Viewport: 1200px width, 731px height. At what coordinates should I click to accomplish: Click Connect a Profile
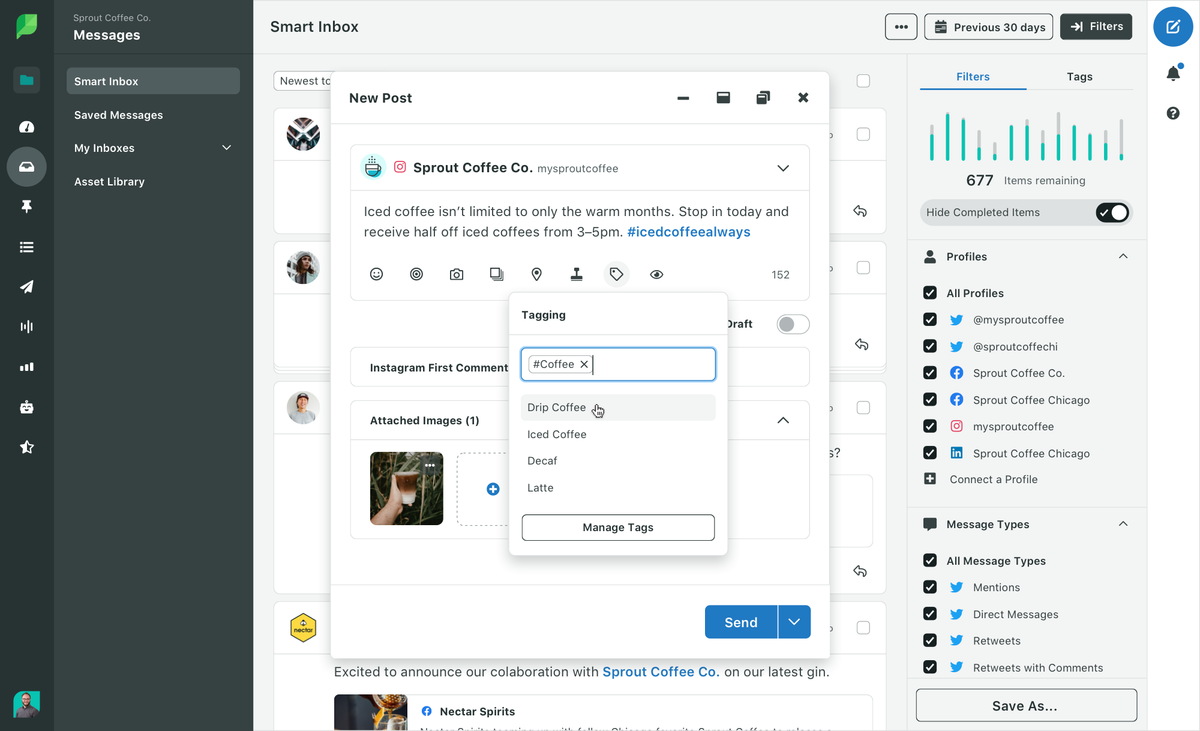993,479
